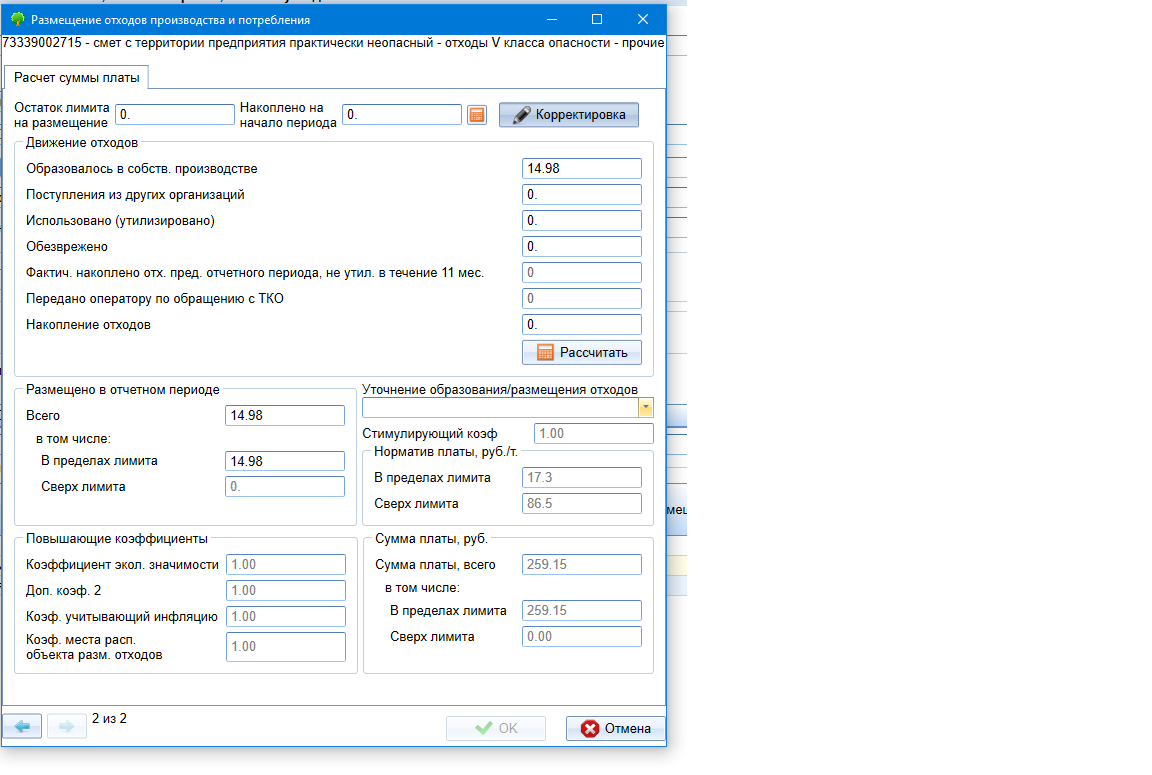Maximize the Размещение отходов window
The image size is (1152, 775).
(597, 19)
